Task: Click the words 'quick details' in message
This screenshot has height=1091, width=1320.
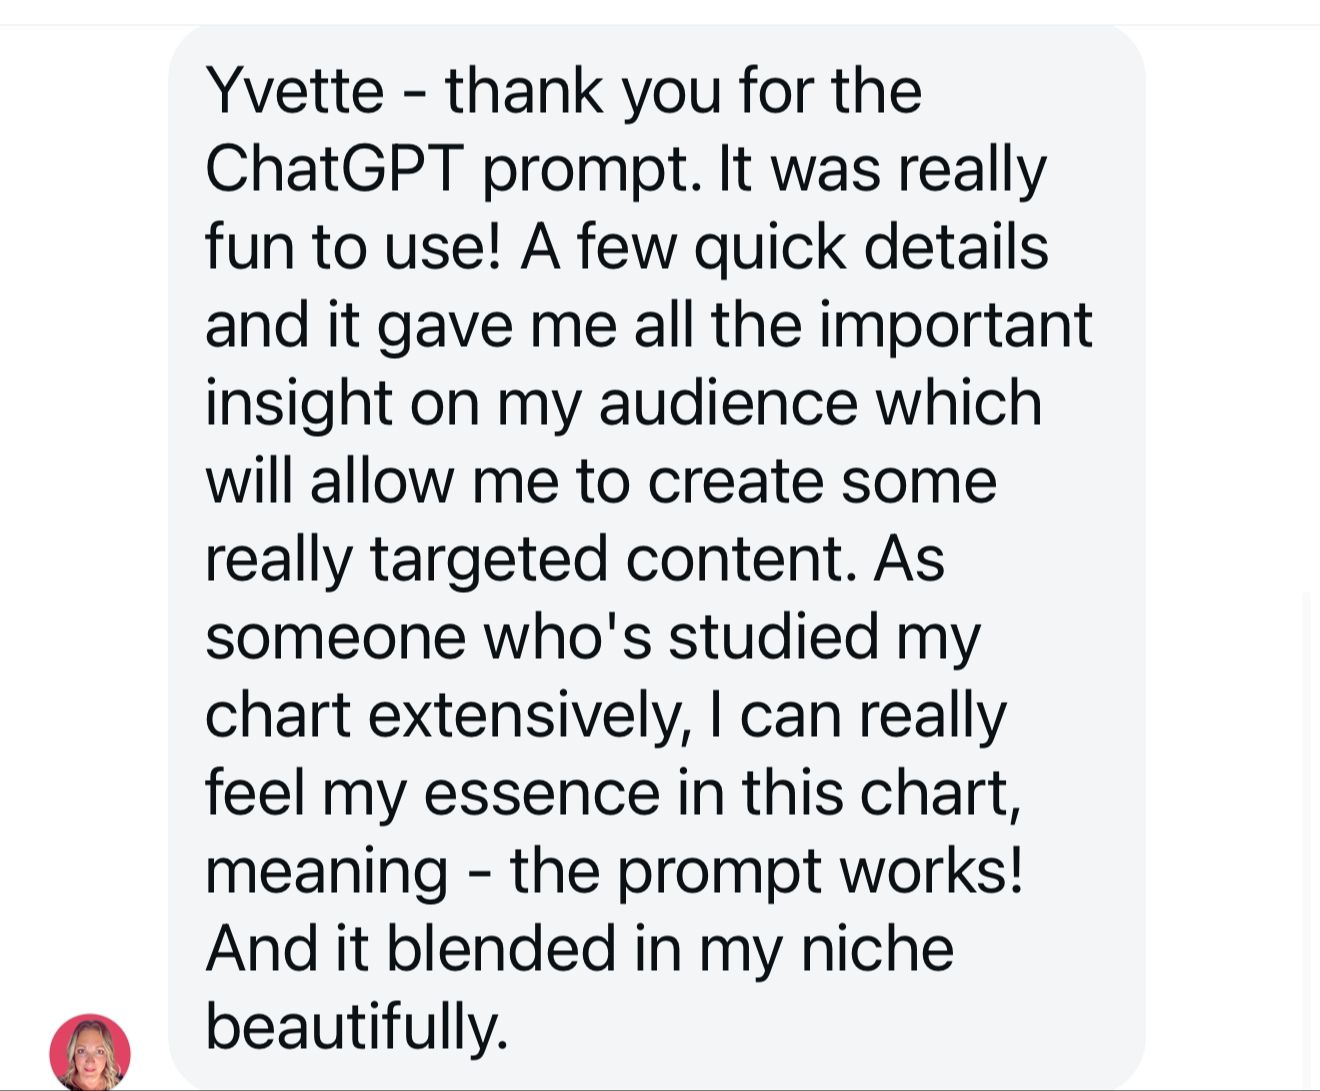Action: tap(870, 247)
